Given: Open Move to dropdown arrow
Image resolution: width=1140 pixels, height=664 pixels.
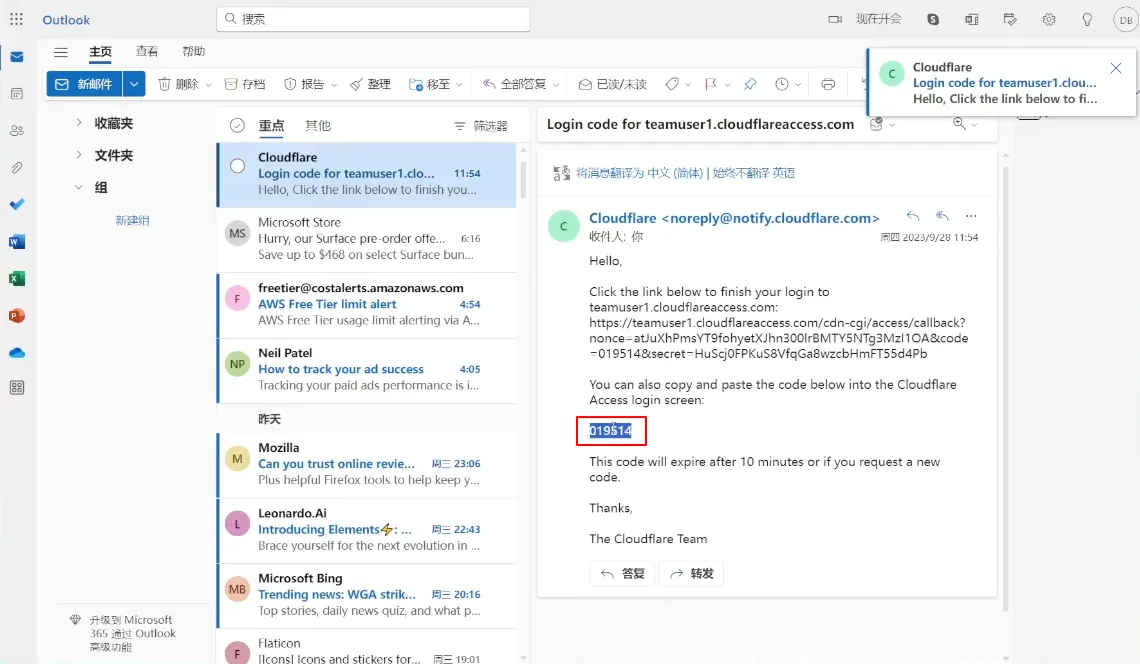Looking at the screenshot, I should (459, 85).
